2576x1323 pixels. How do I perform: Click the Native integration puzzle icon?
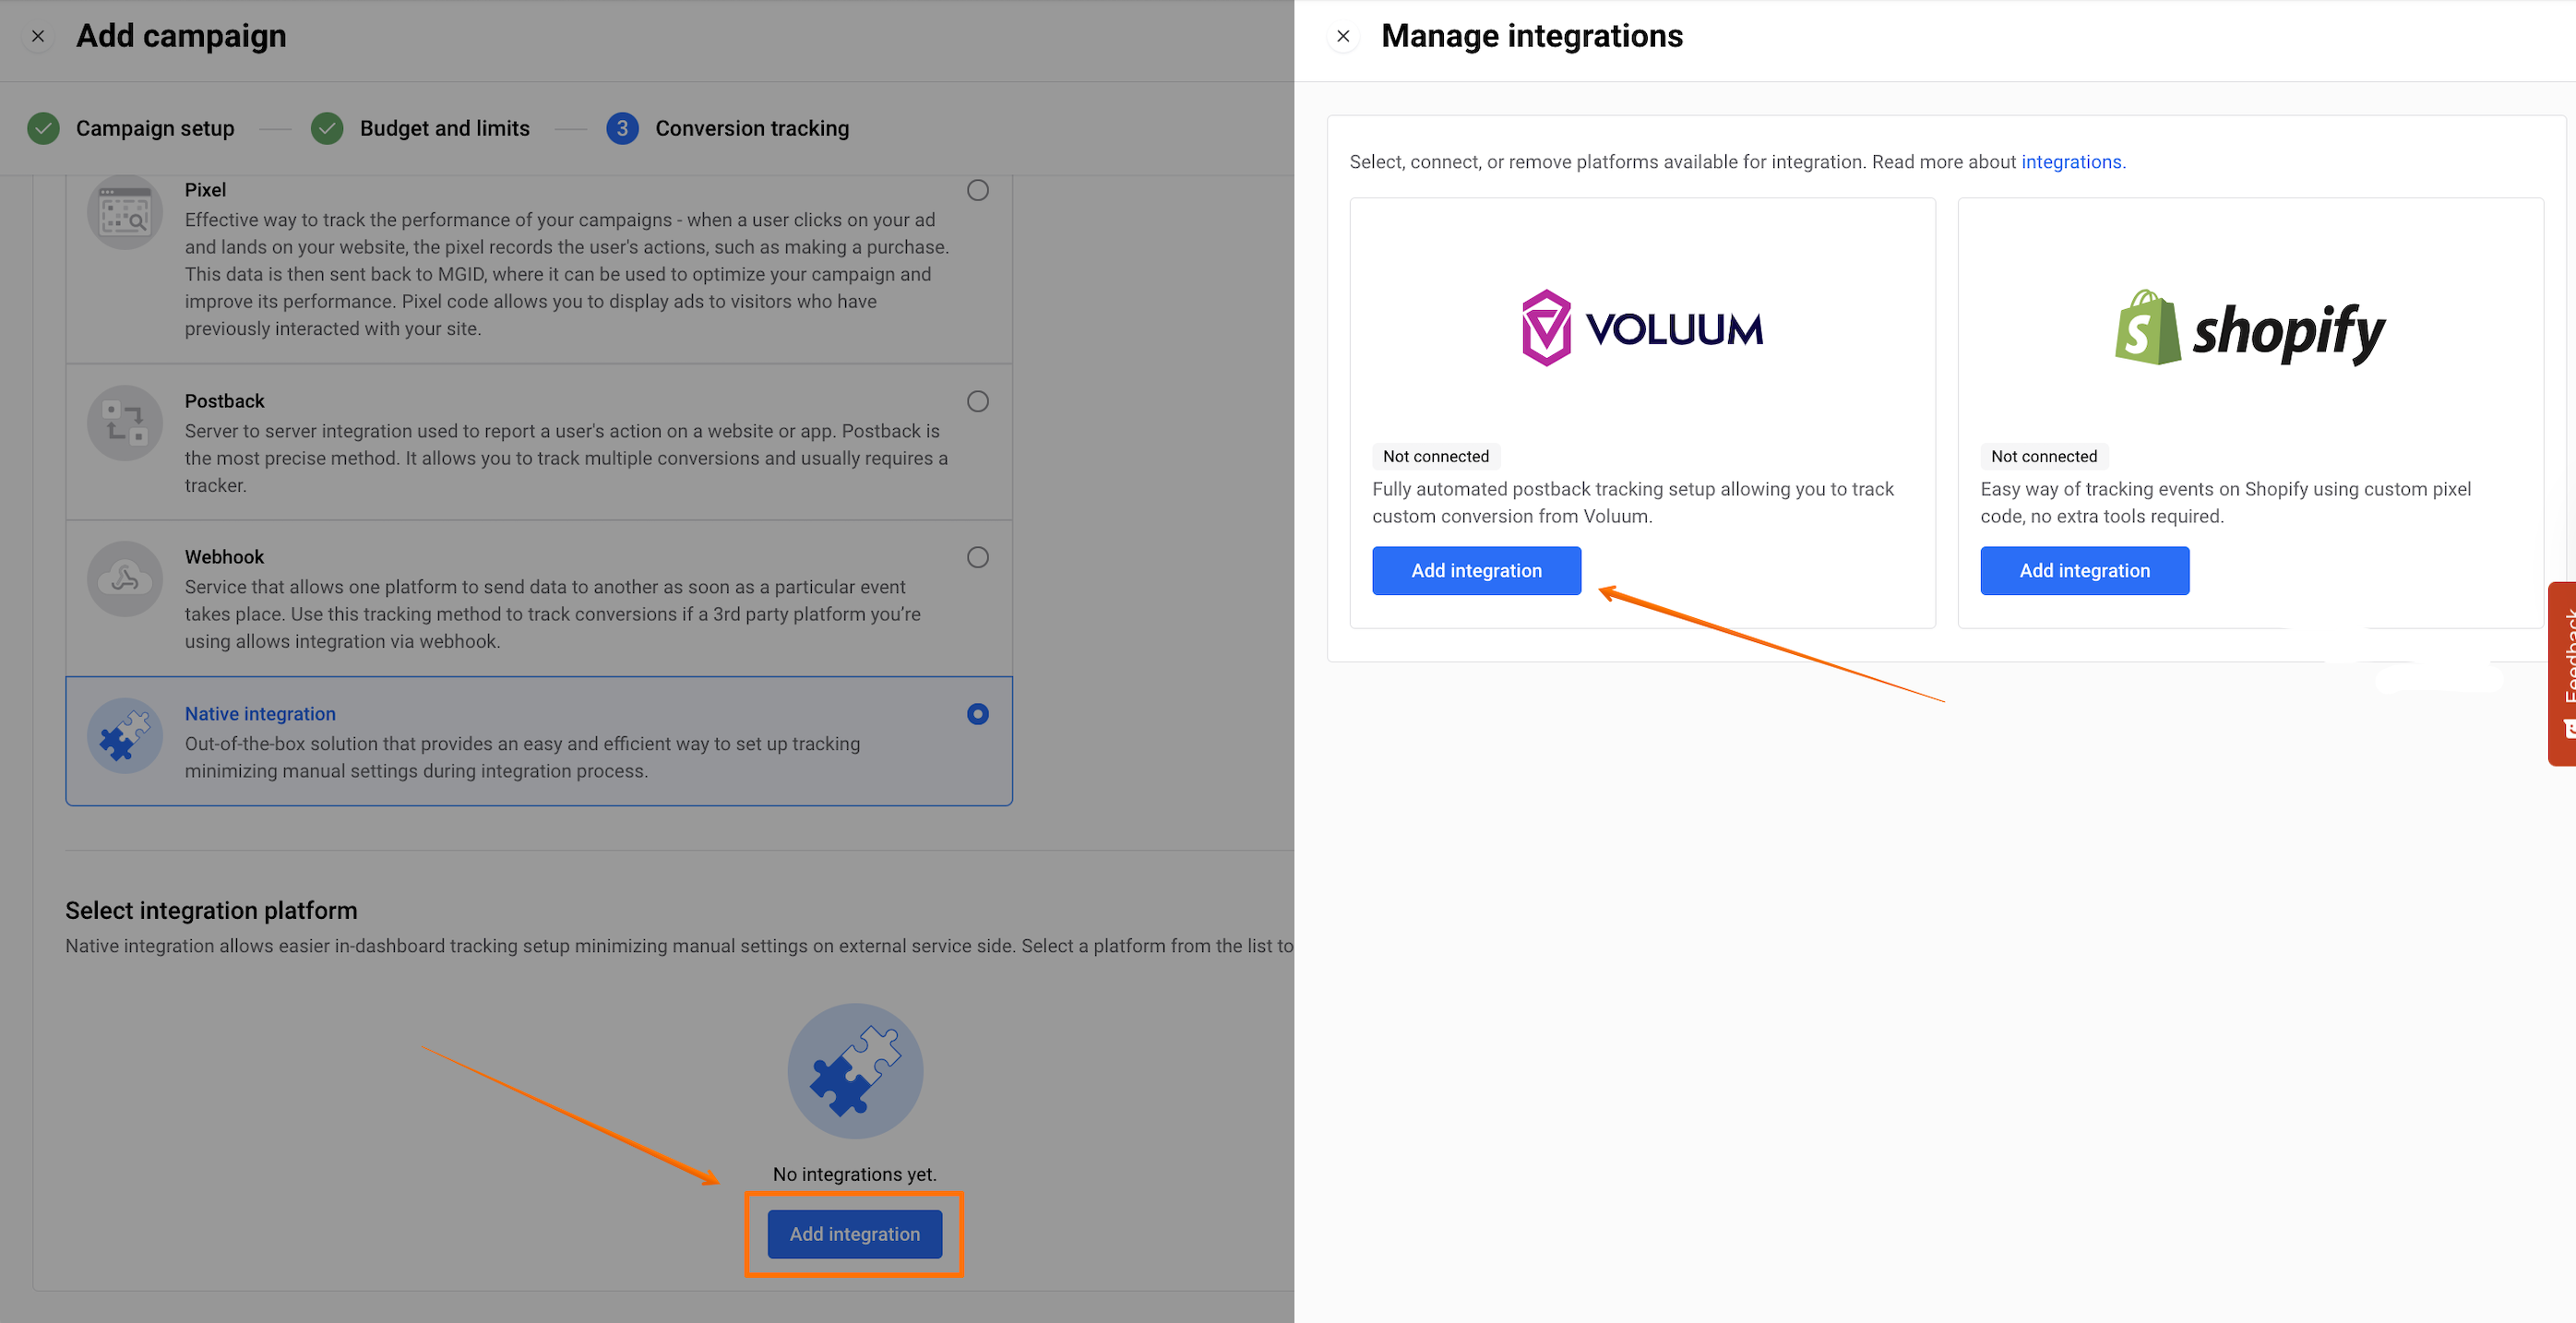(x=124, y=735)
